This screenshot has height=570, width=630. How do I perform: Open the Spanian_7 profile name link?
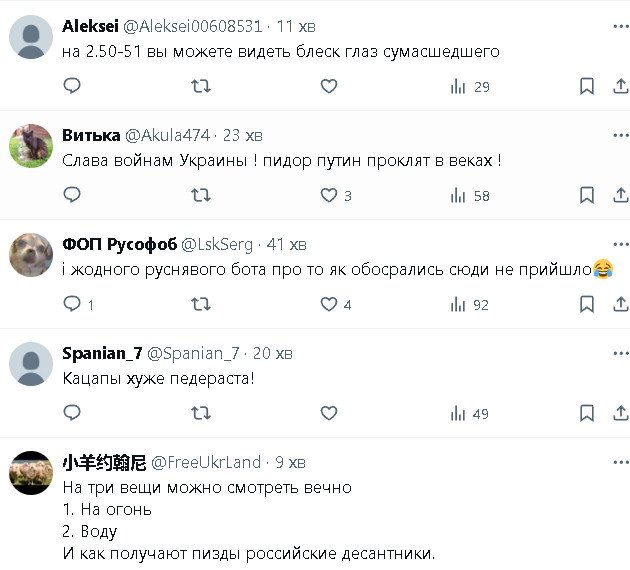[x=102, y=353]
